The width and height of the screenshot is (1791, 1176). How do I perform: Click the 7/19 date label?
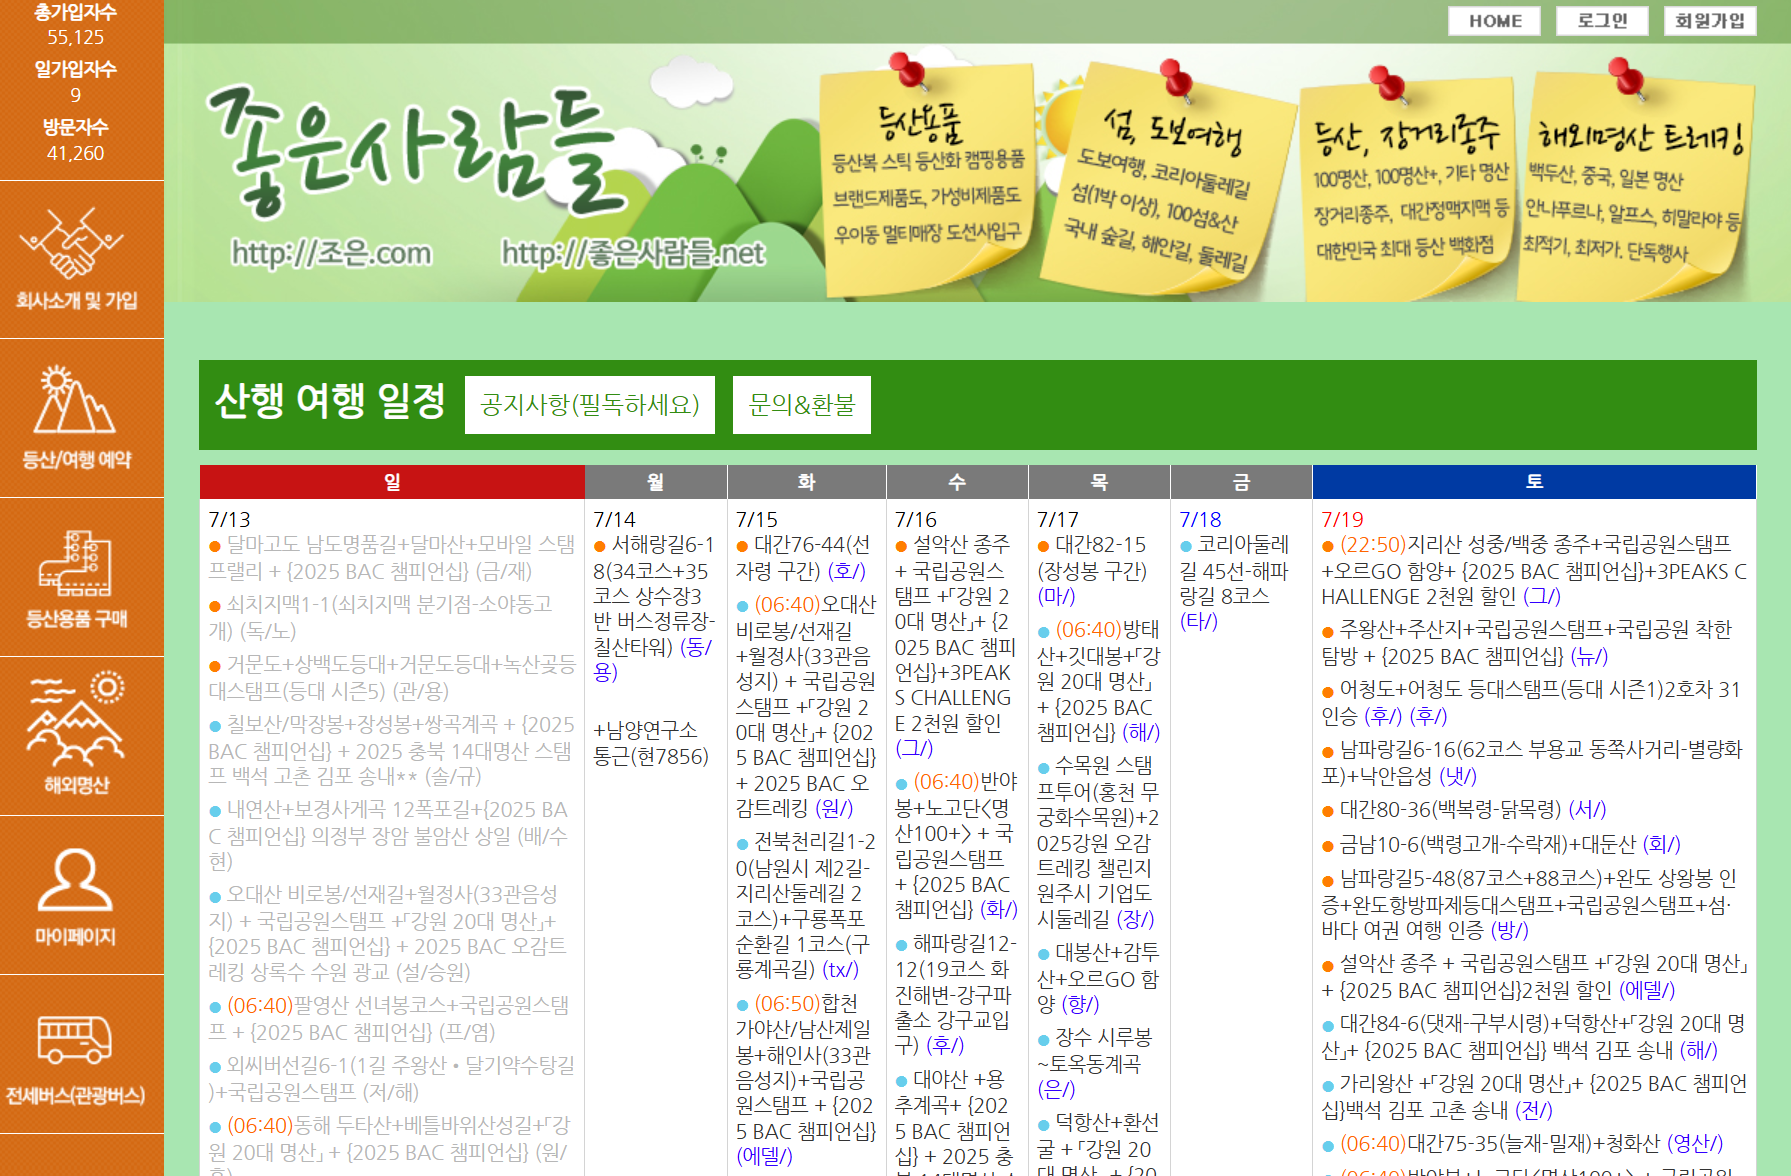point(1342,519)
